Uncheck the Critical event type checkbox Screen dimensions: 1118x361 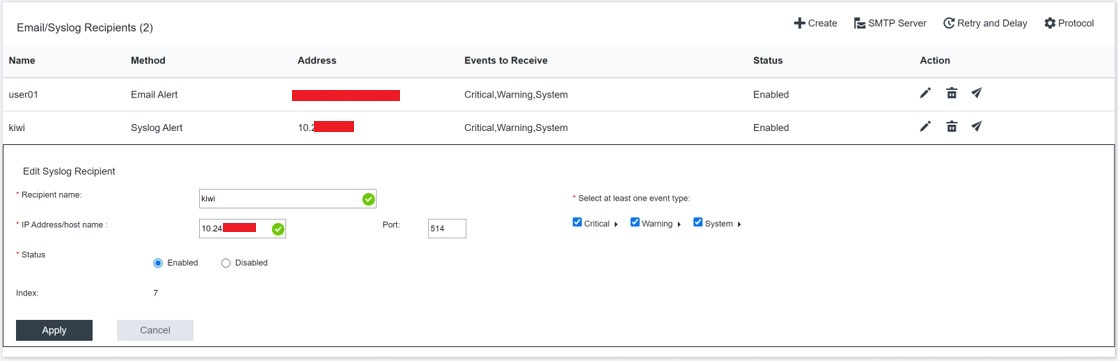coord(577,223)
